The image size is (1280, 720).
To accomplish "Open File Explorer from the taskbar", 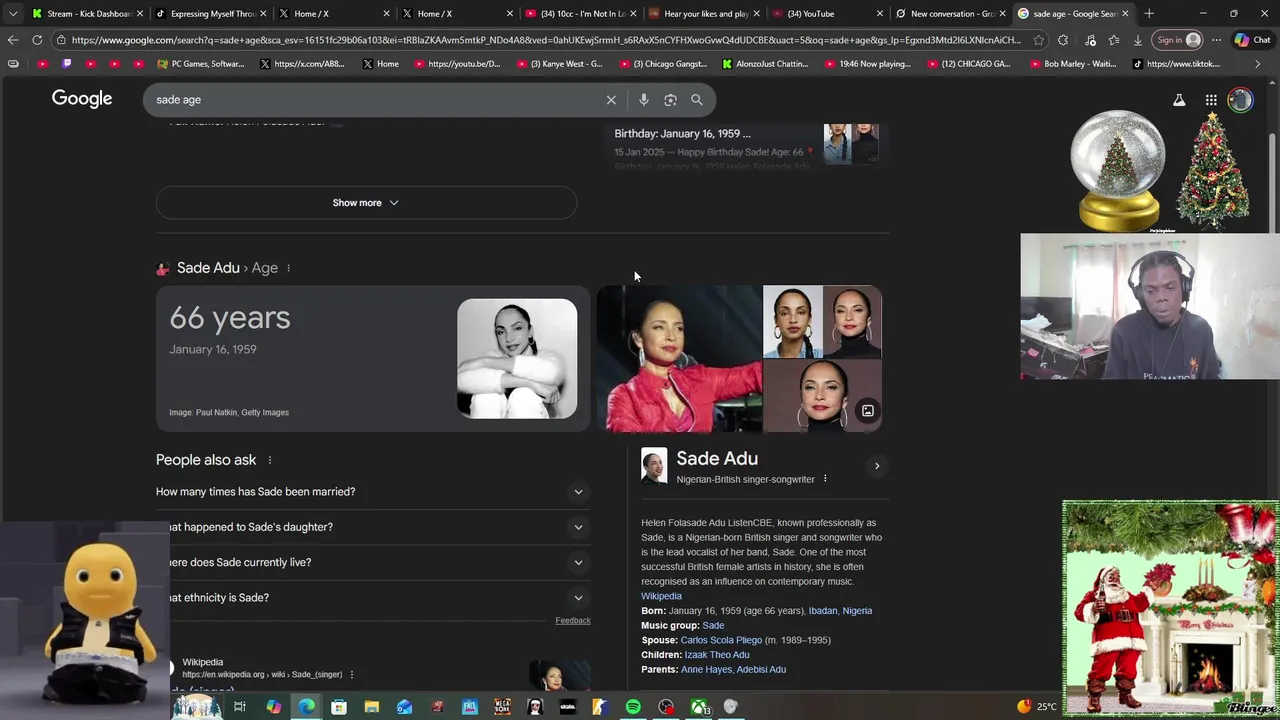I will pos(372,707).
